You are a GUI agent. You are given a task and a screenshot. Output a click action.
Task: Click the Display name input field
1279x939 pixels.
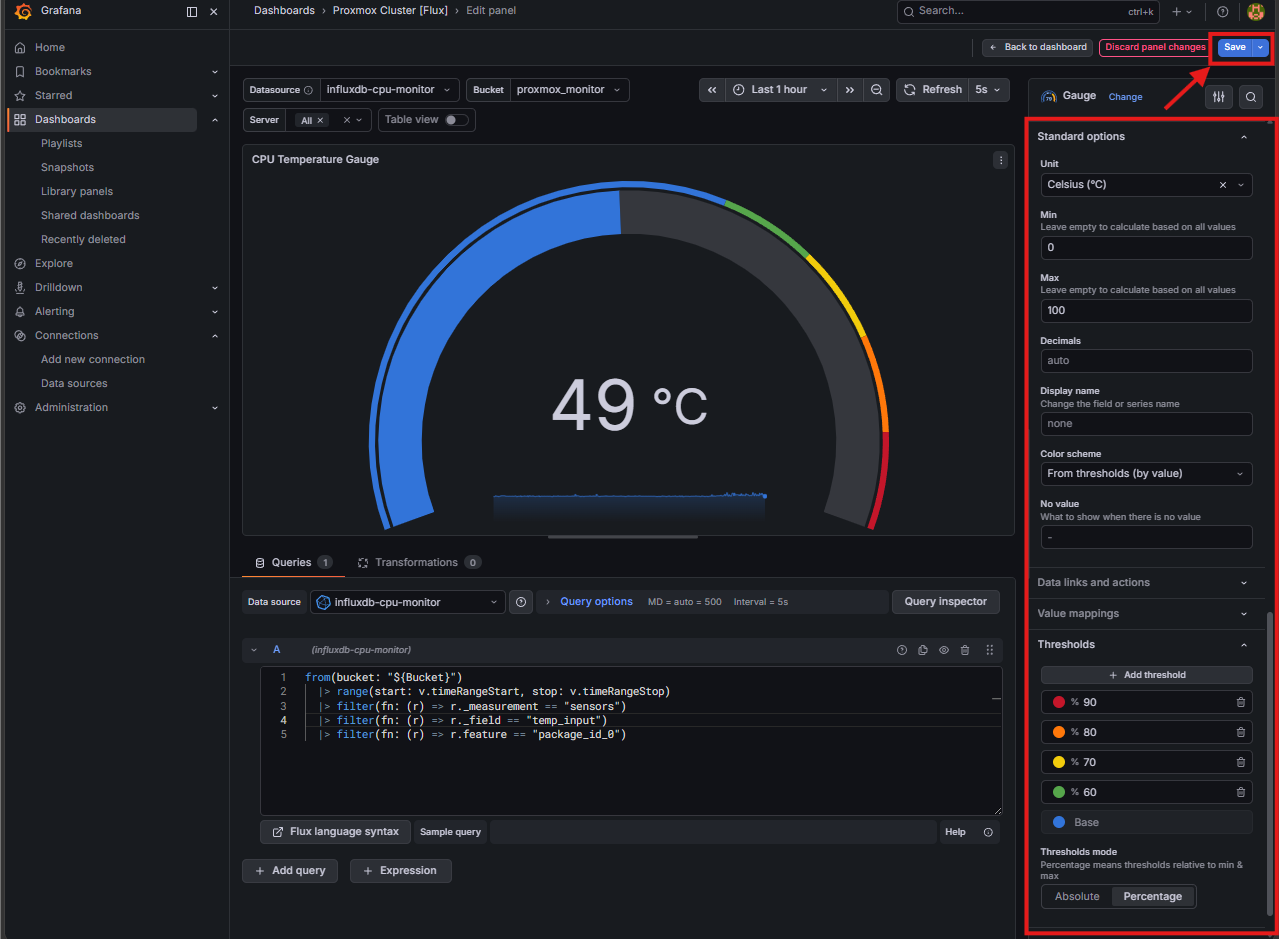[x=1146, y=424]
